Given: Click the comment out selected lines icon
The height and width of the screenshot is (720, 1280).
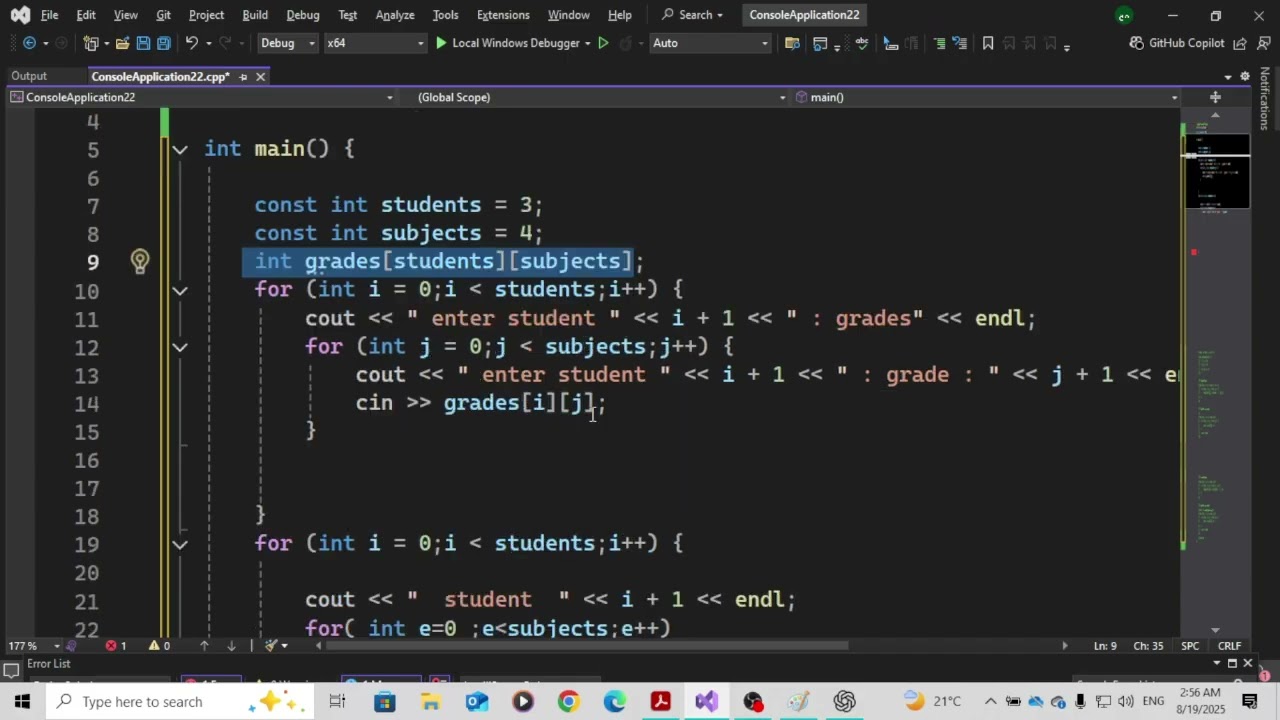Looking at the screenshot, I should point(939,43).
